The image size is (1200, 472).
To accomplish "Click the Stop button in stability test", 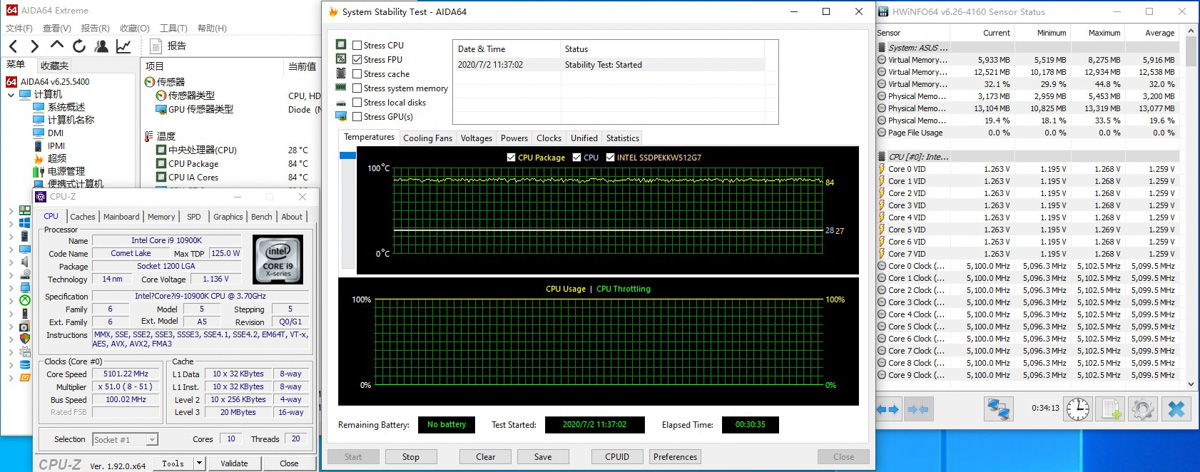I will tap(411, 457).
